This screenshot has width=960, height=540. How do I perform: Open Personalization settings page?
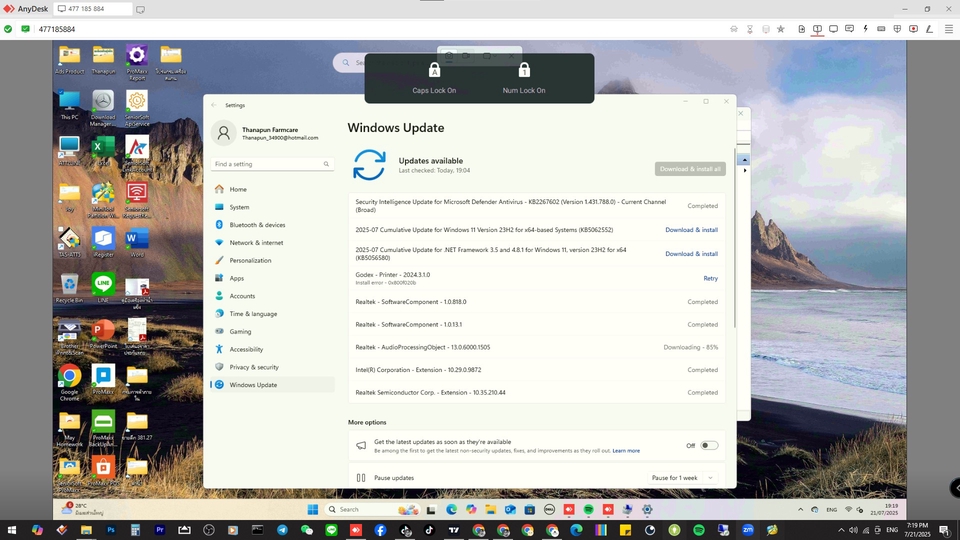click(250, 260)
